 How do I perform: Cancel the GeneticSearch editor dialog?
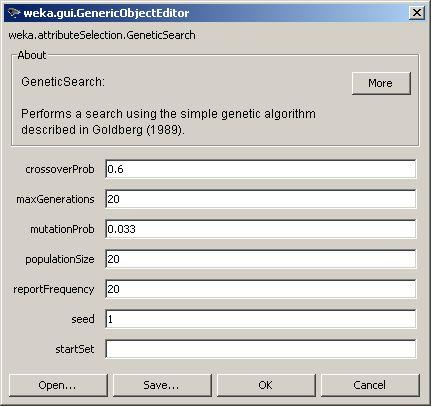tap(370, 385)
